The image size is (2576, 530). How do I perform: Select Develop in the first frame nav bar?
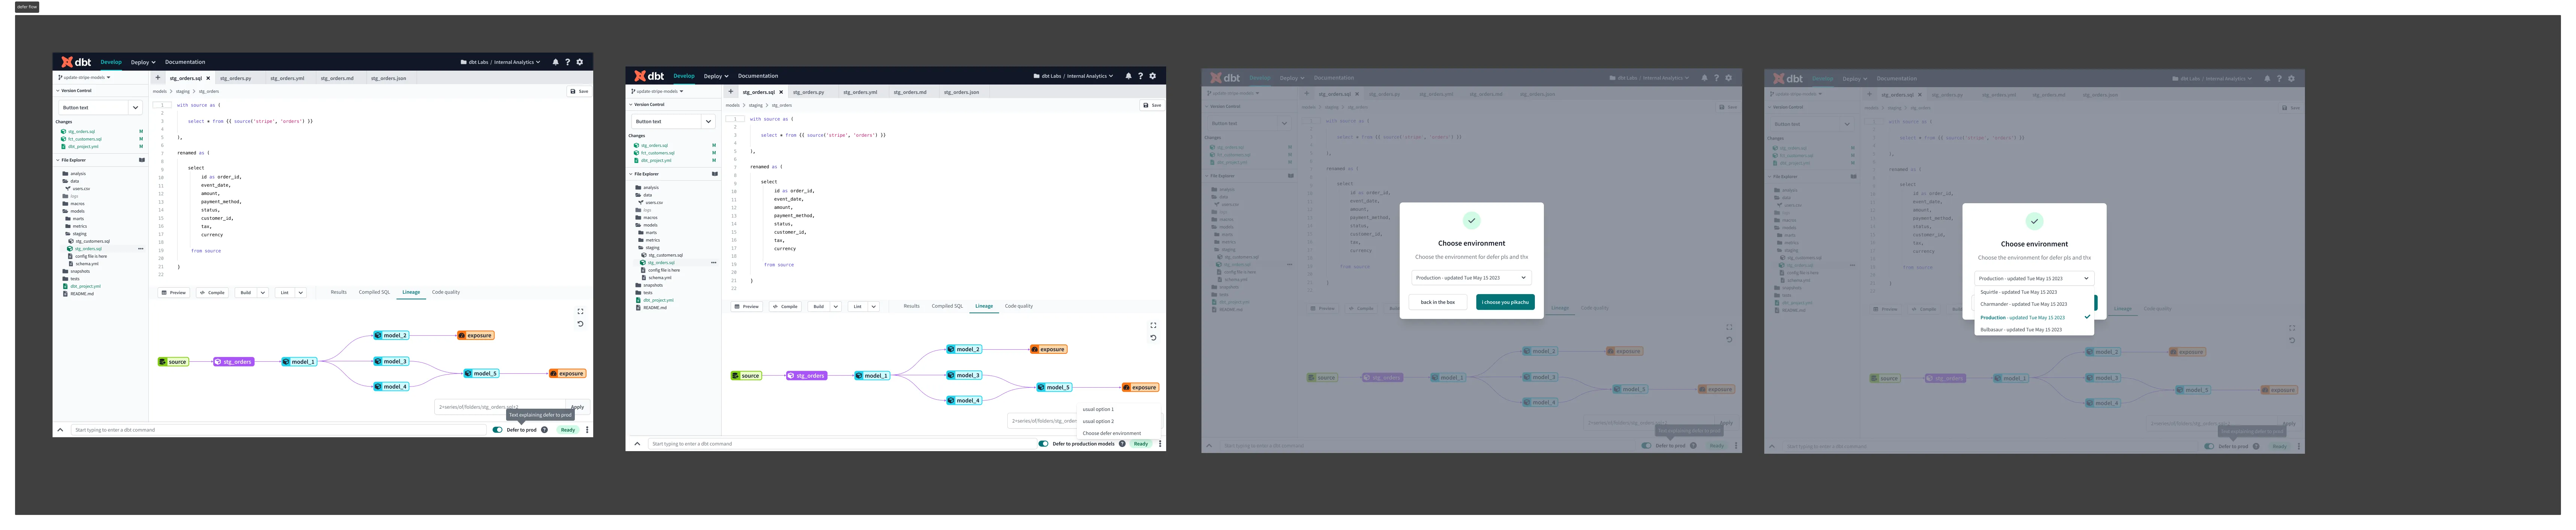coord(111,62)
